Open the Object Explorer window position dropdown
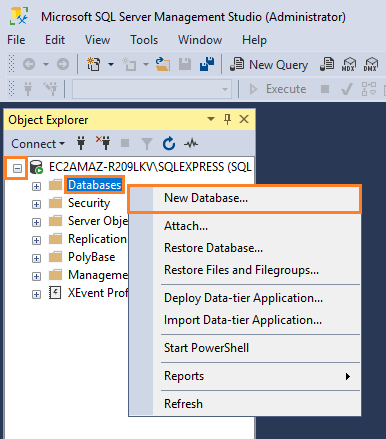 coord(211,119)
